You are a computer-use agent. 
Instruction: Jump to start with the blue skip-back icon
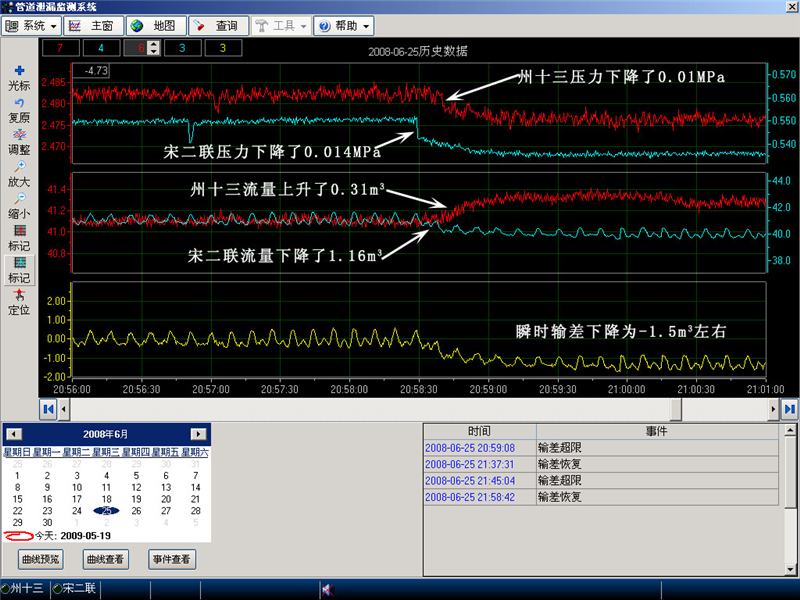[47, 408]
